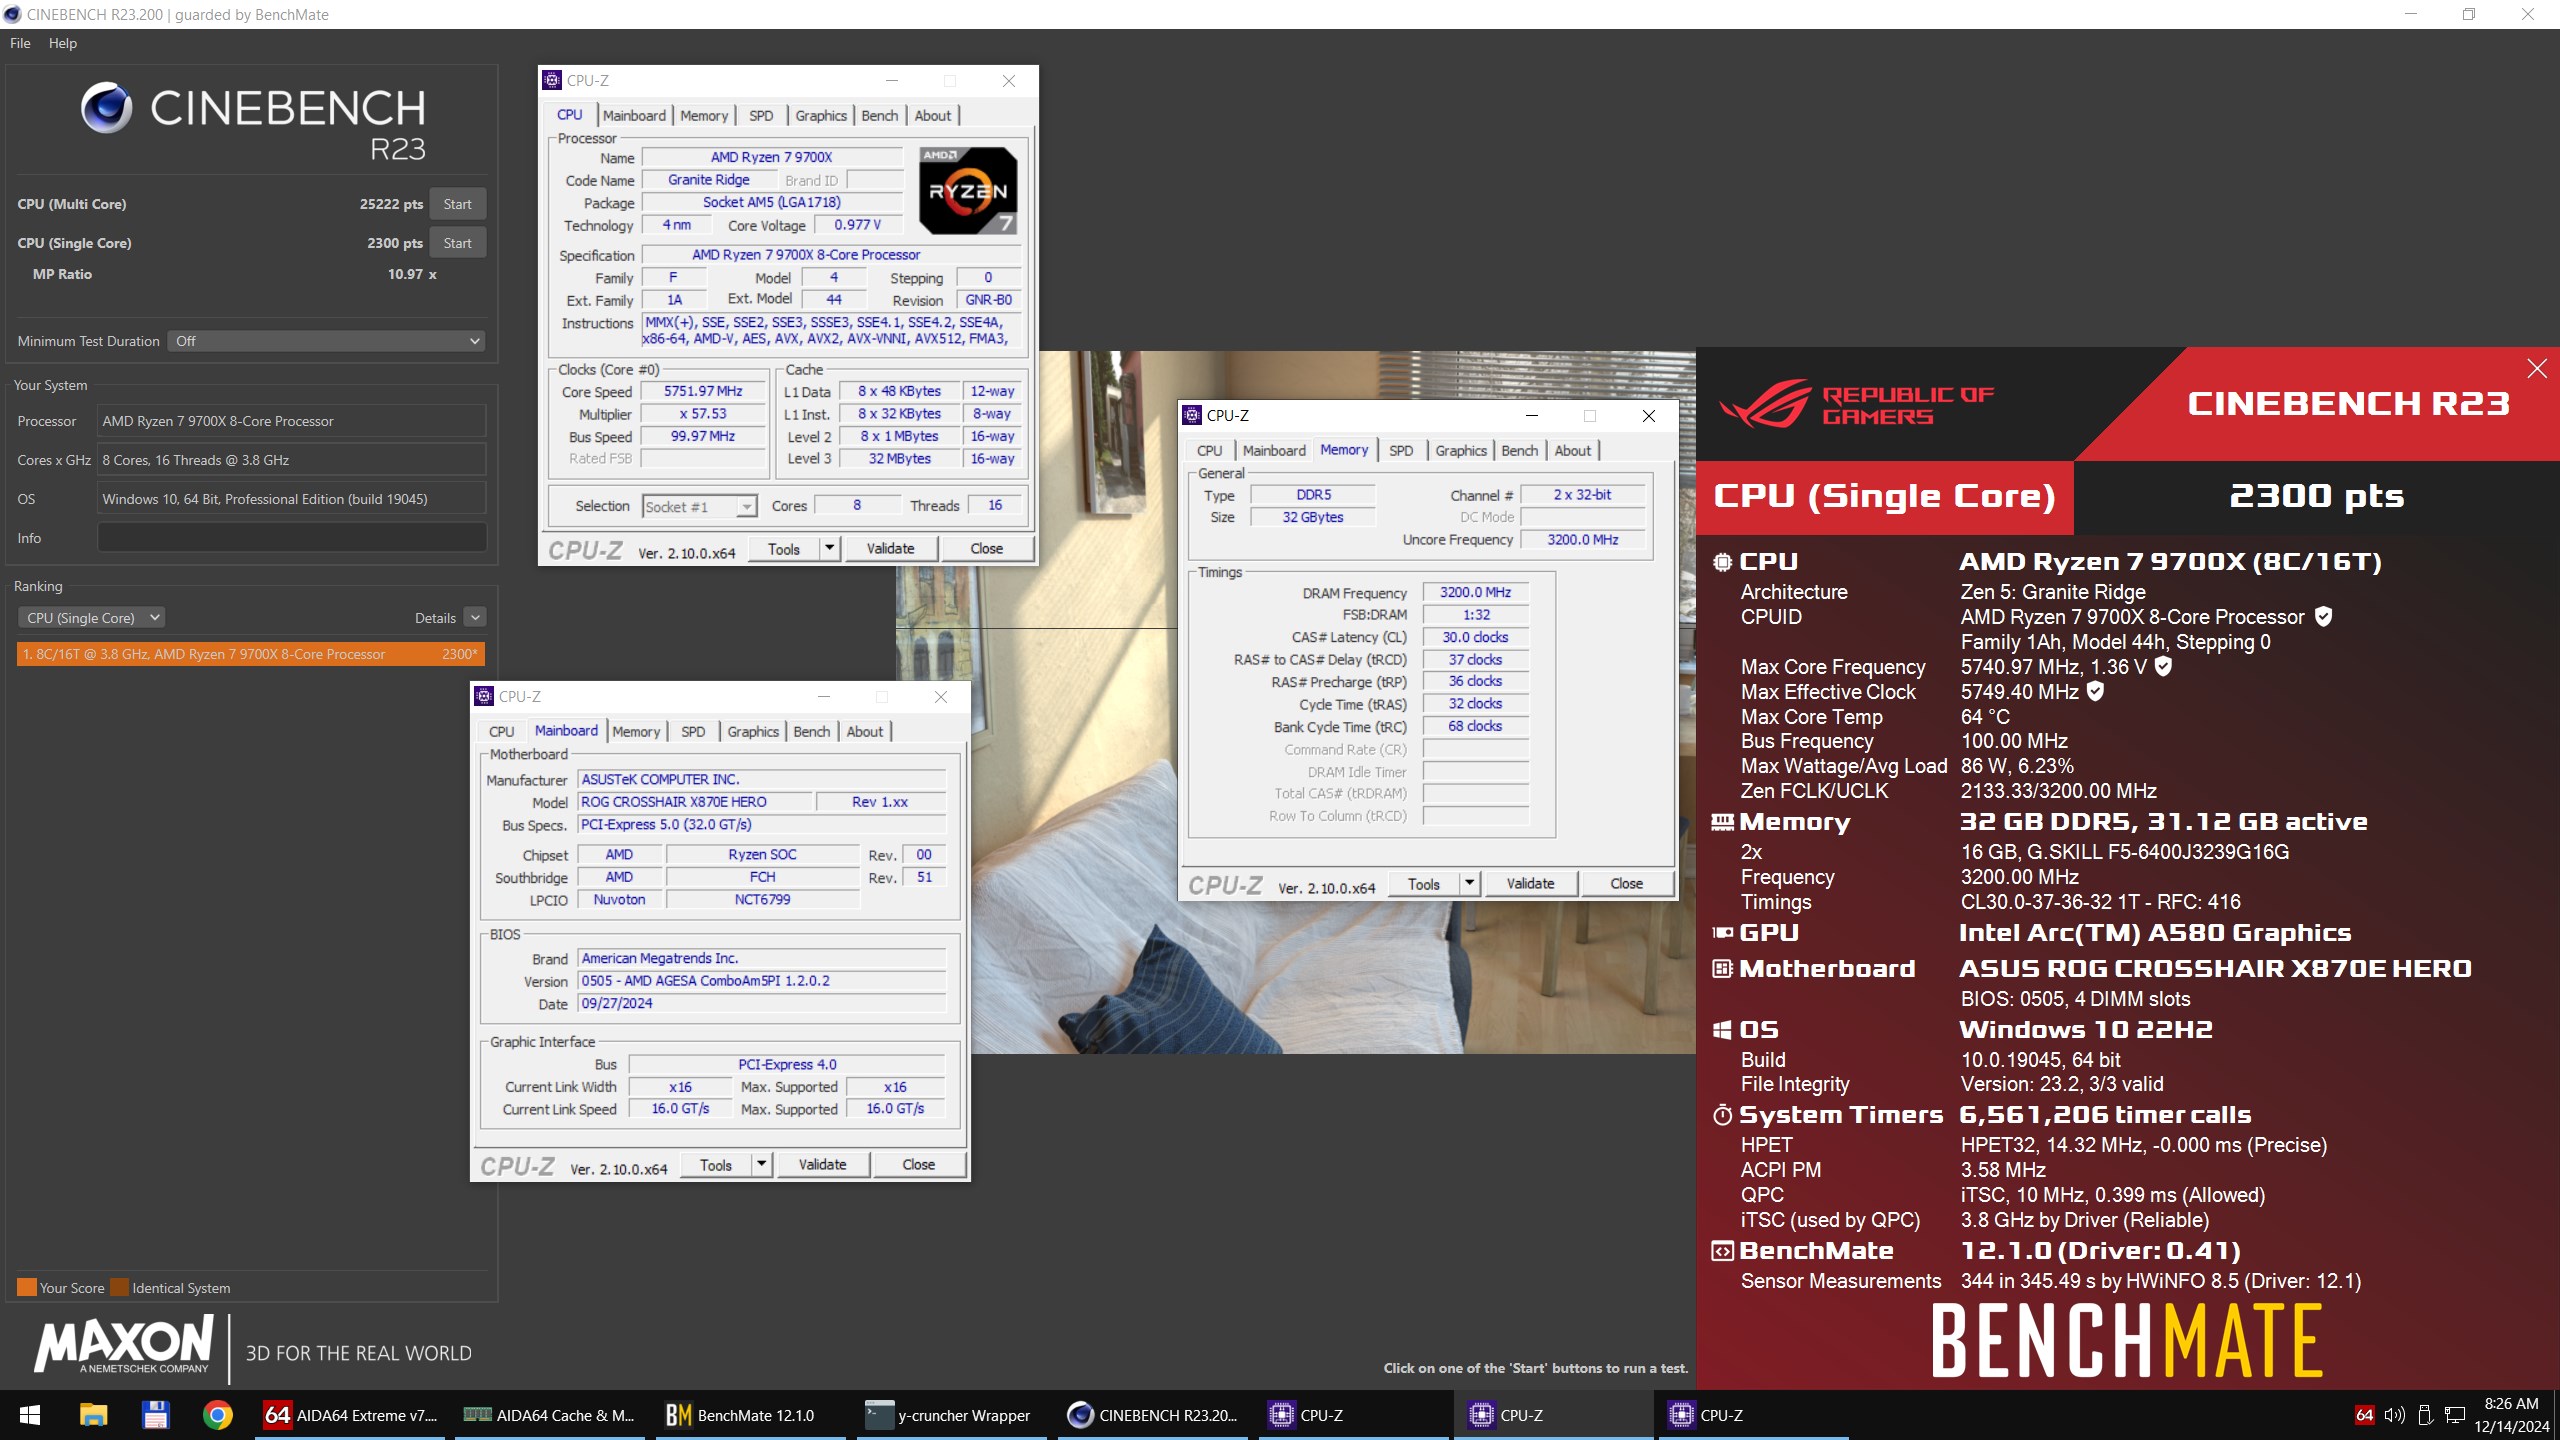Click the Core Speed value 5751.97 MHz
This screenshot has width=2560, height=1440.
703,392
